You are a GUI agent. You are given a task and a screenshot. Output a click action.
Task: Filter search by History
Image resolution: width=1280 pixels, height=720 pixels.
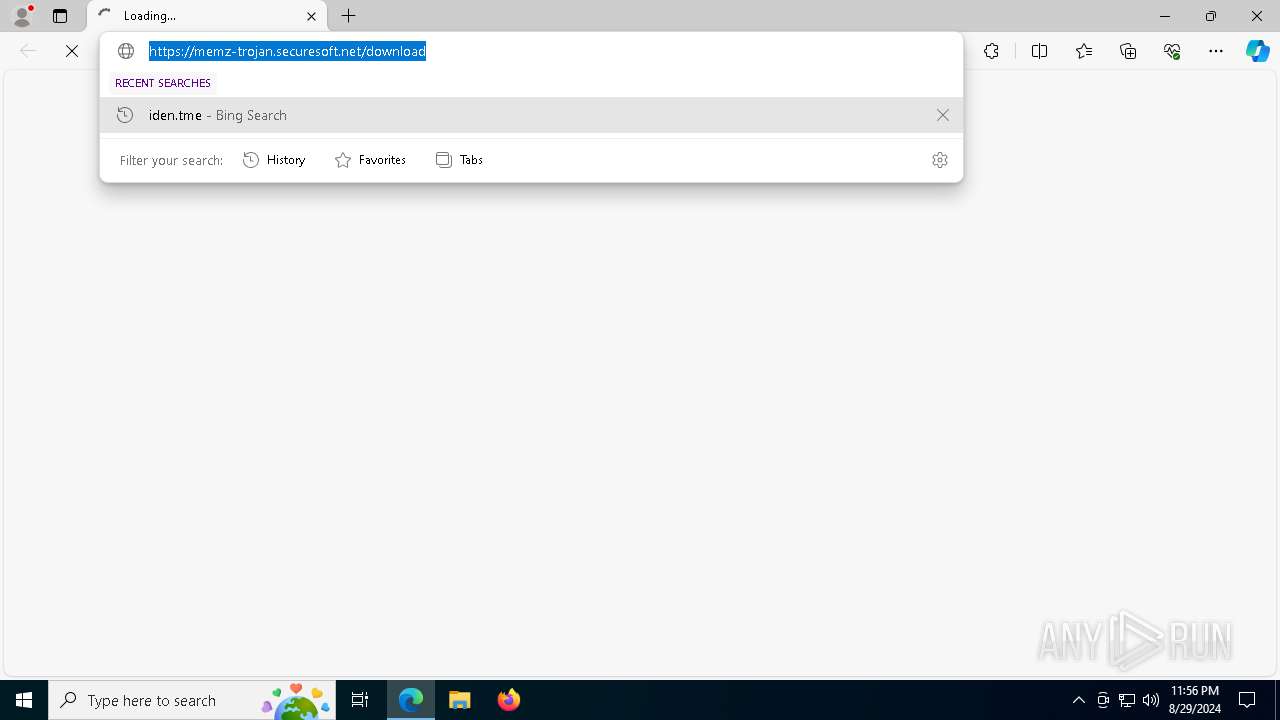pyautogui.click(x=274, y=160)
